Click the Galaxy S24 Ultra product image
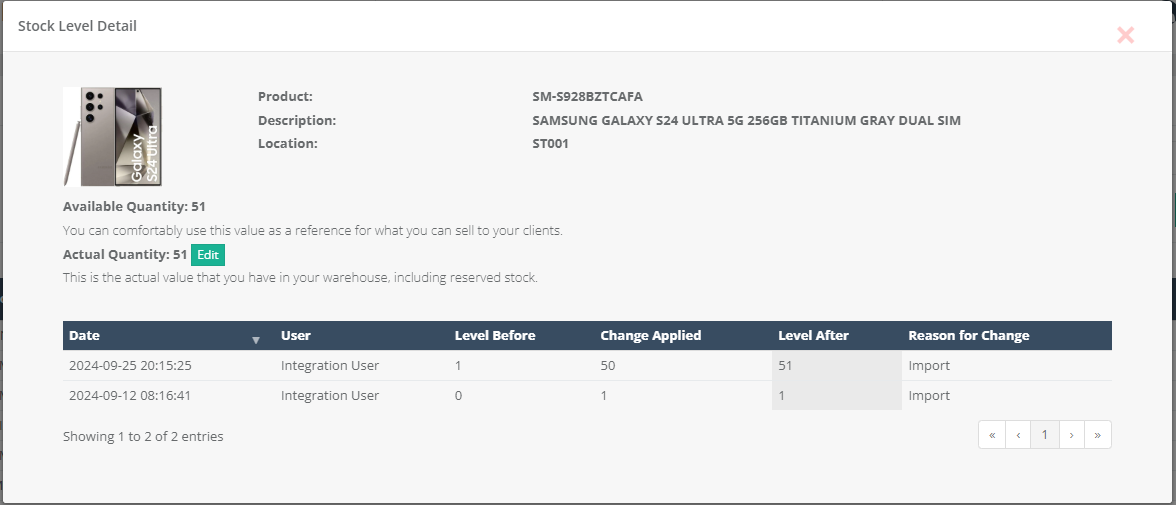 coord(113,136)
